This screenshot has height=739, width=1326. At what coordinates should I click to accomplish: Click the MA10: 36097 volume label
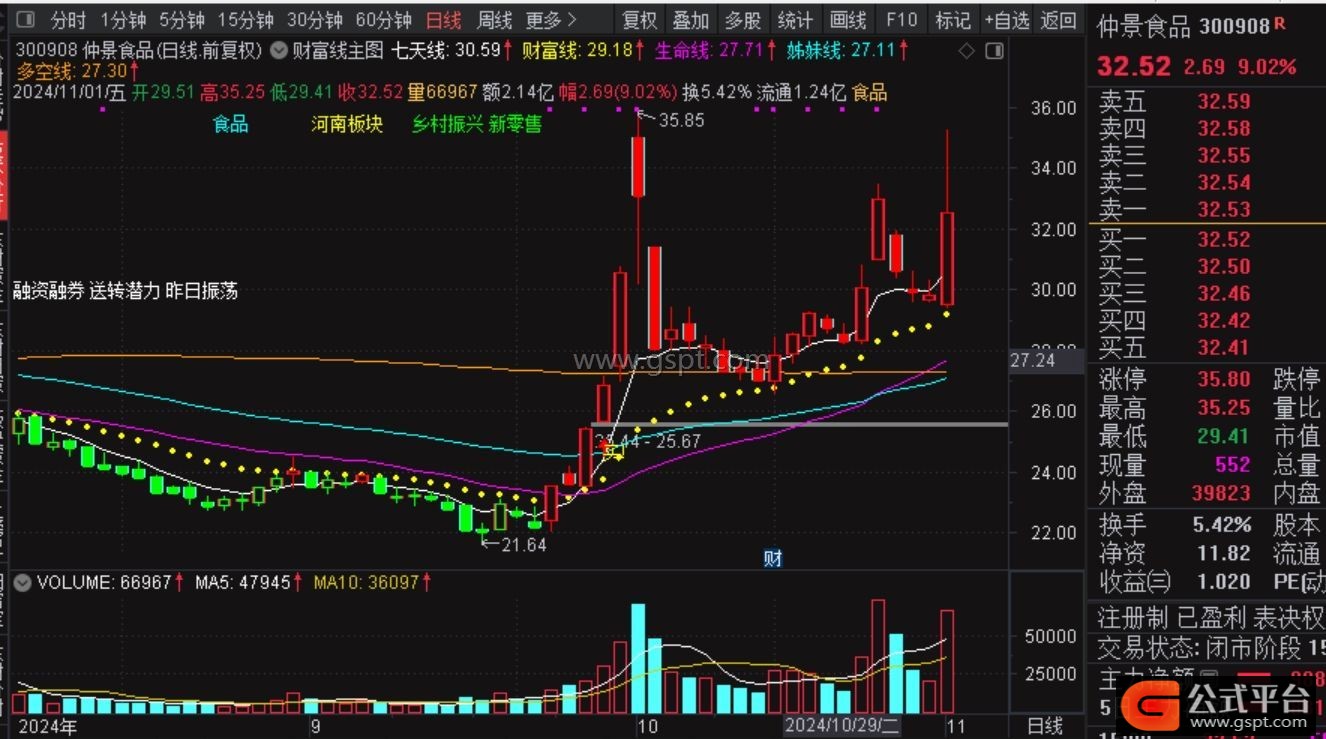tap(373, 582)
